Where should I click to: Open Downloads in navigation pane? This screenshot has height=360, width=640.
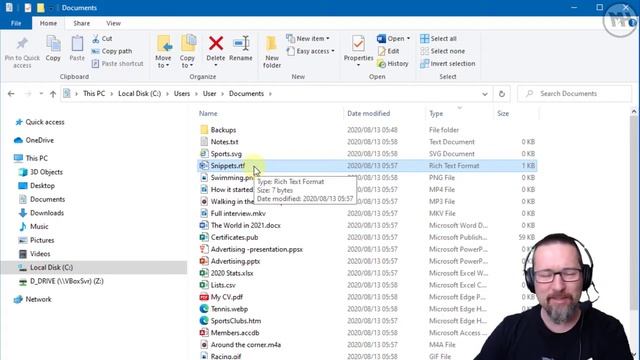point(41,213)
